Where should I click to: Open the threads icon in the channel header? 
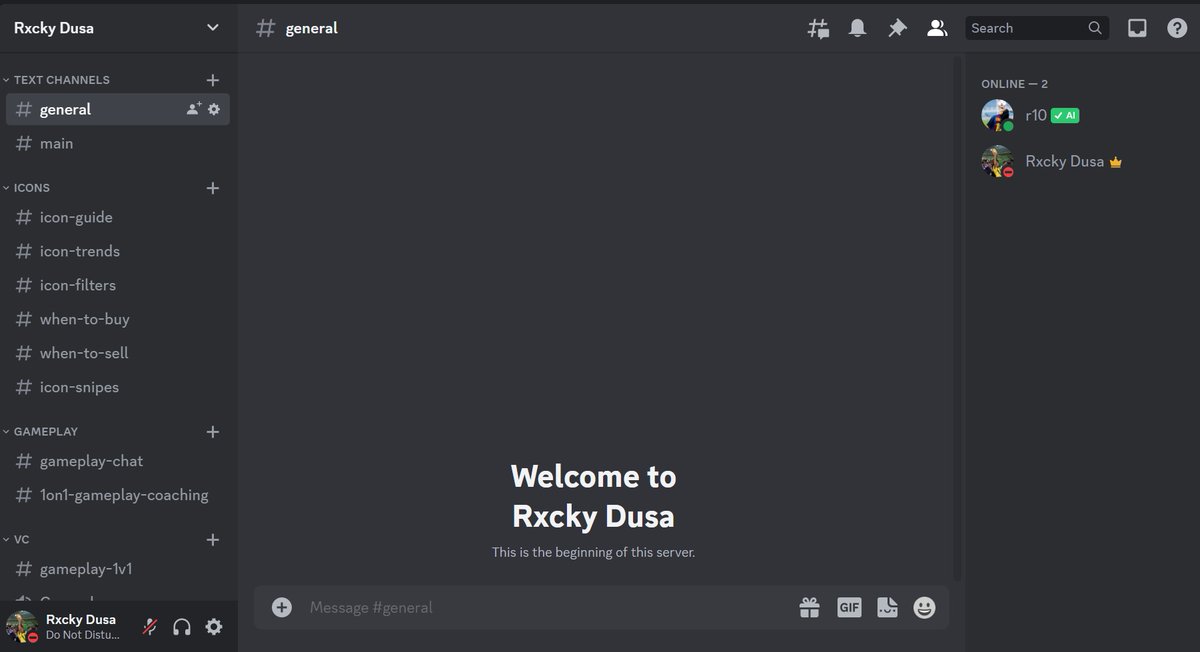pos(818,27)
